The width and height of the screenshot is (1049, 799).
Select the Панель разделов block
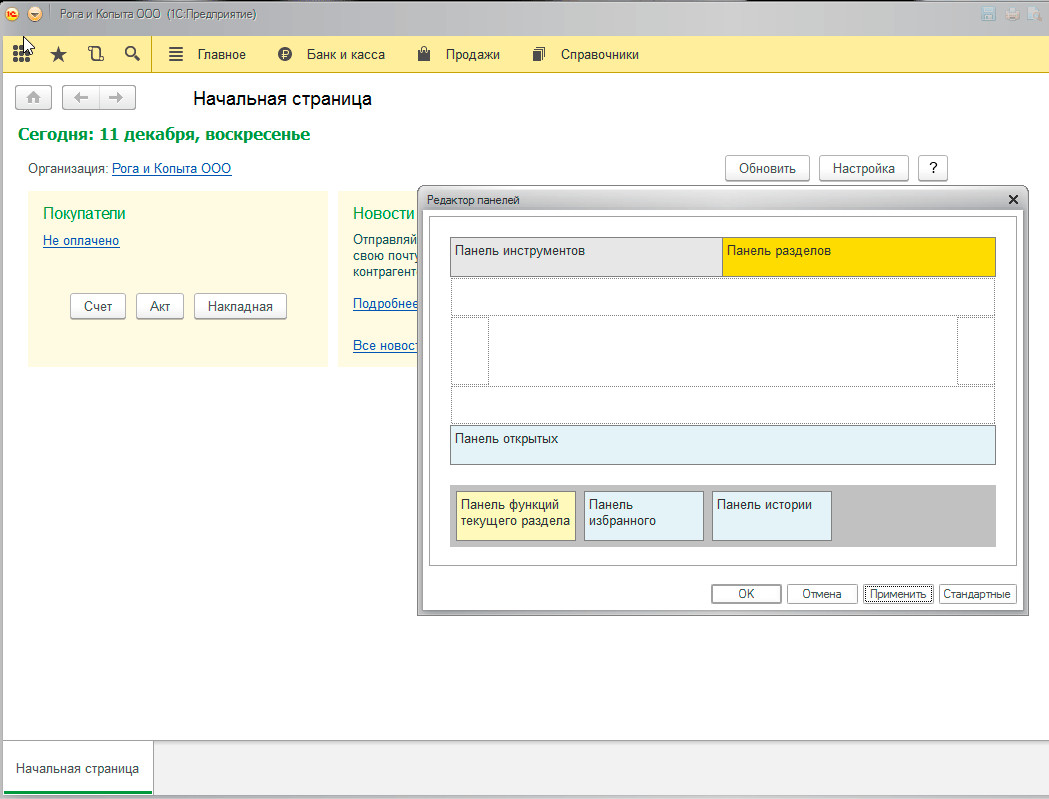858,257
